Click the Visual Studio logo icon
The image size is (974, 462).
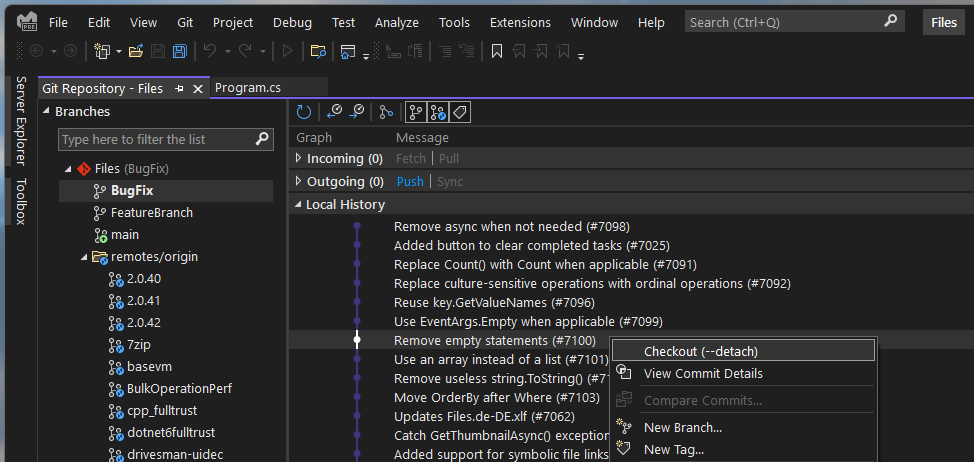[28, 22]
